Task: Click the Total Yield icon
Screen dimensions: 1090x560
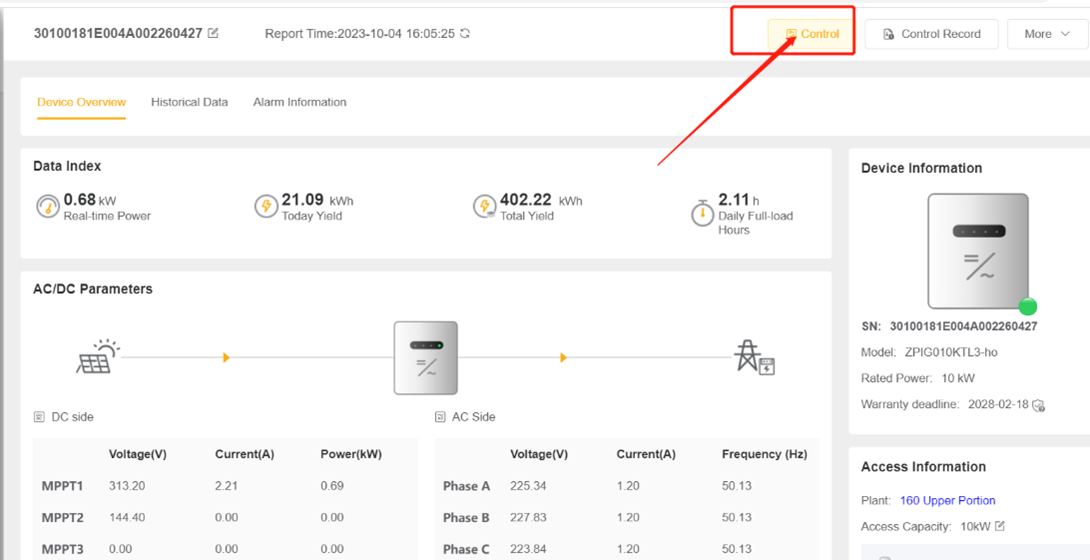Action: click(485, 206)
